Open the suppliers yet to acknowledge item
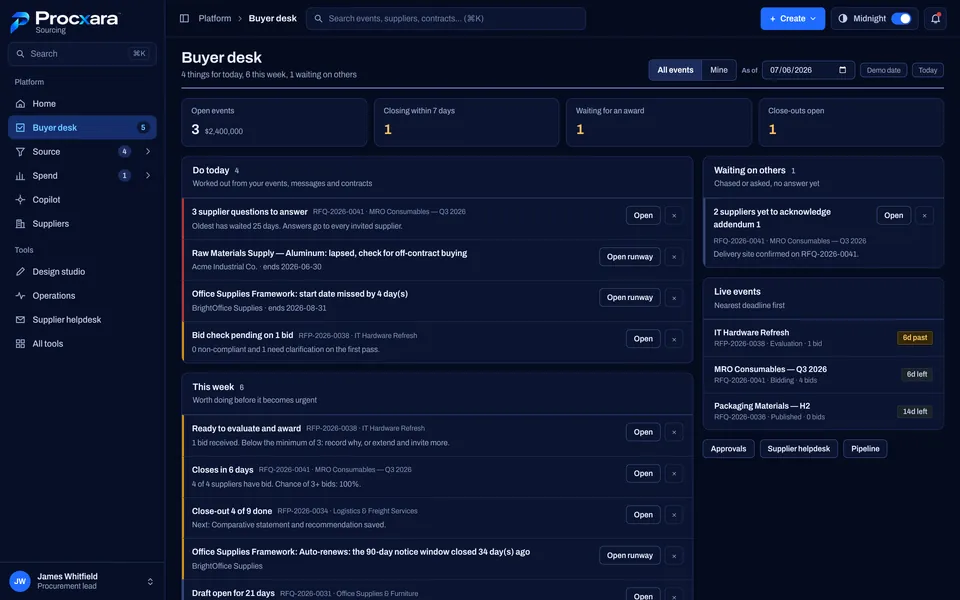 point(893,216)
